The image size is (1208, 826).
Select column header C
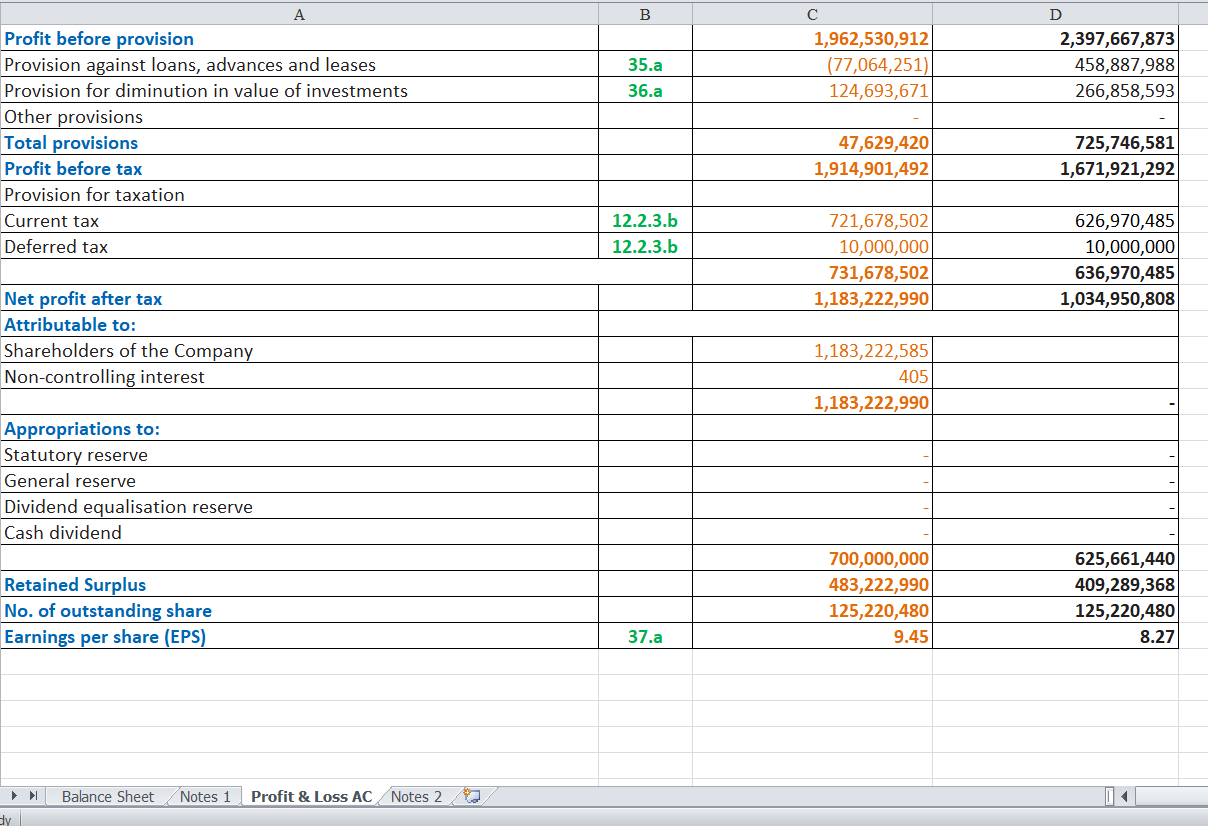(x=811, y=14)
